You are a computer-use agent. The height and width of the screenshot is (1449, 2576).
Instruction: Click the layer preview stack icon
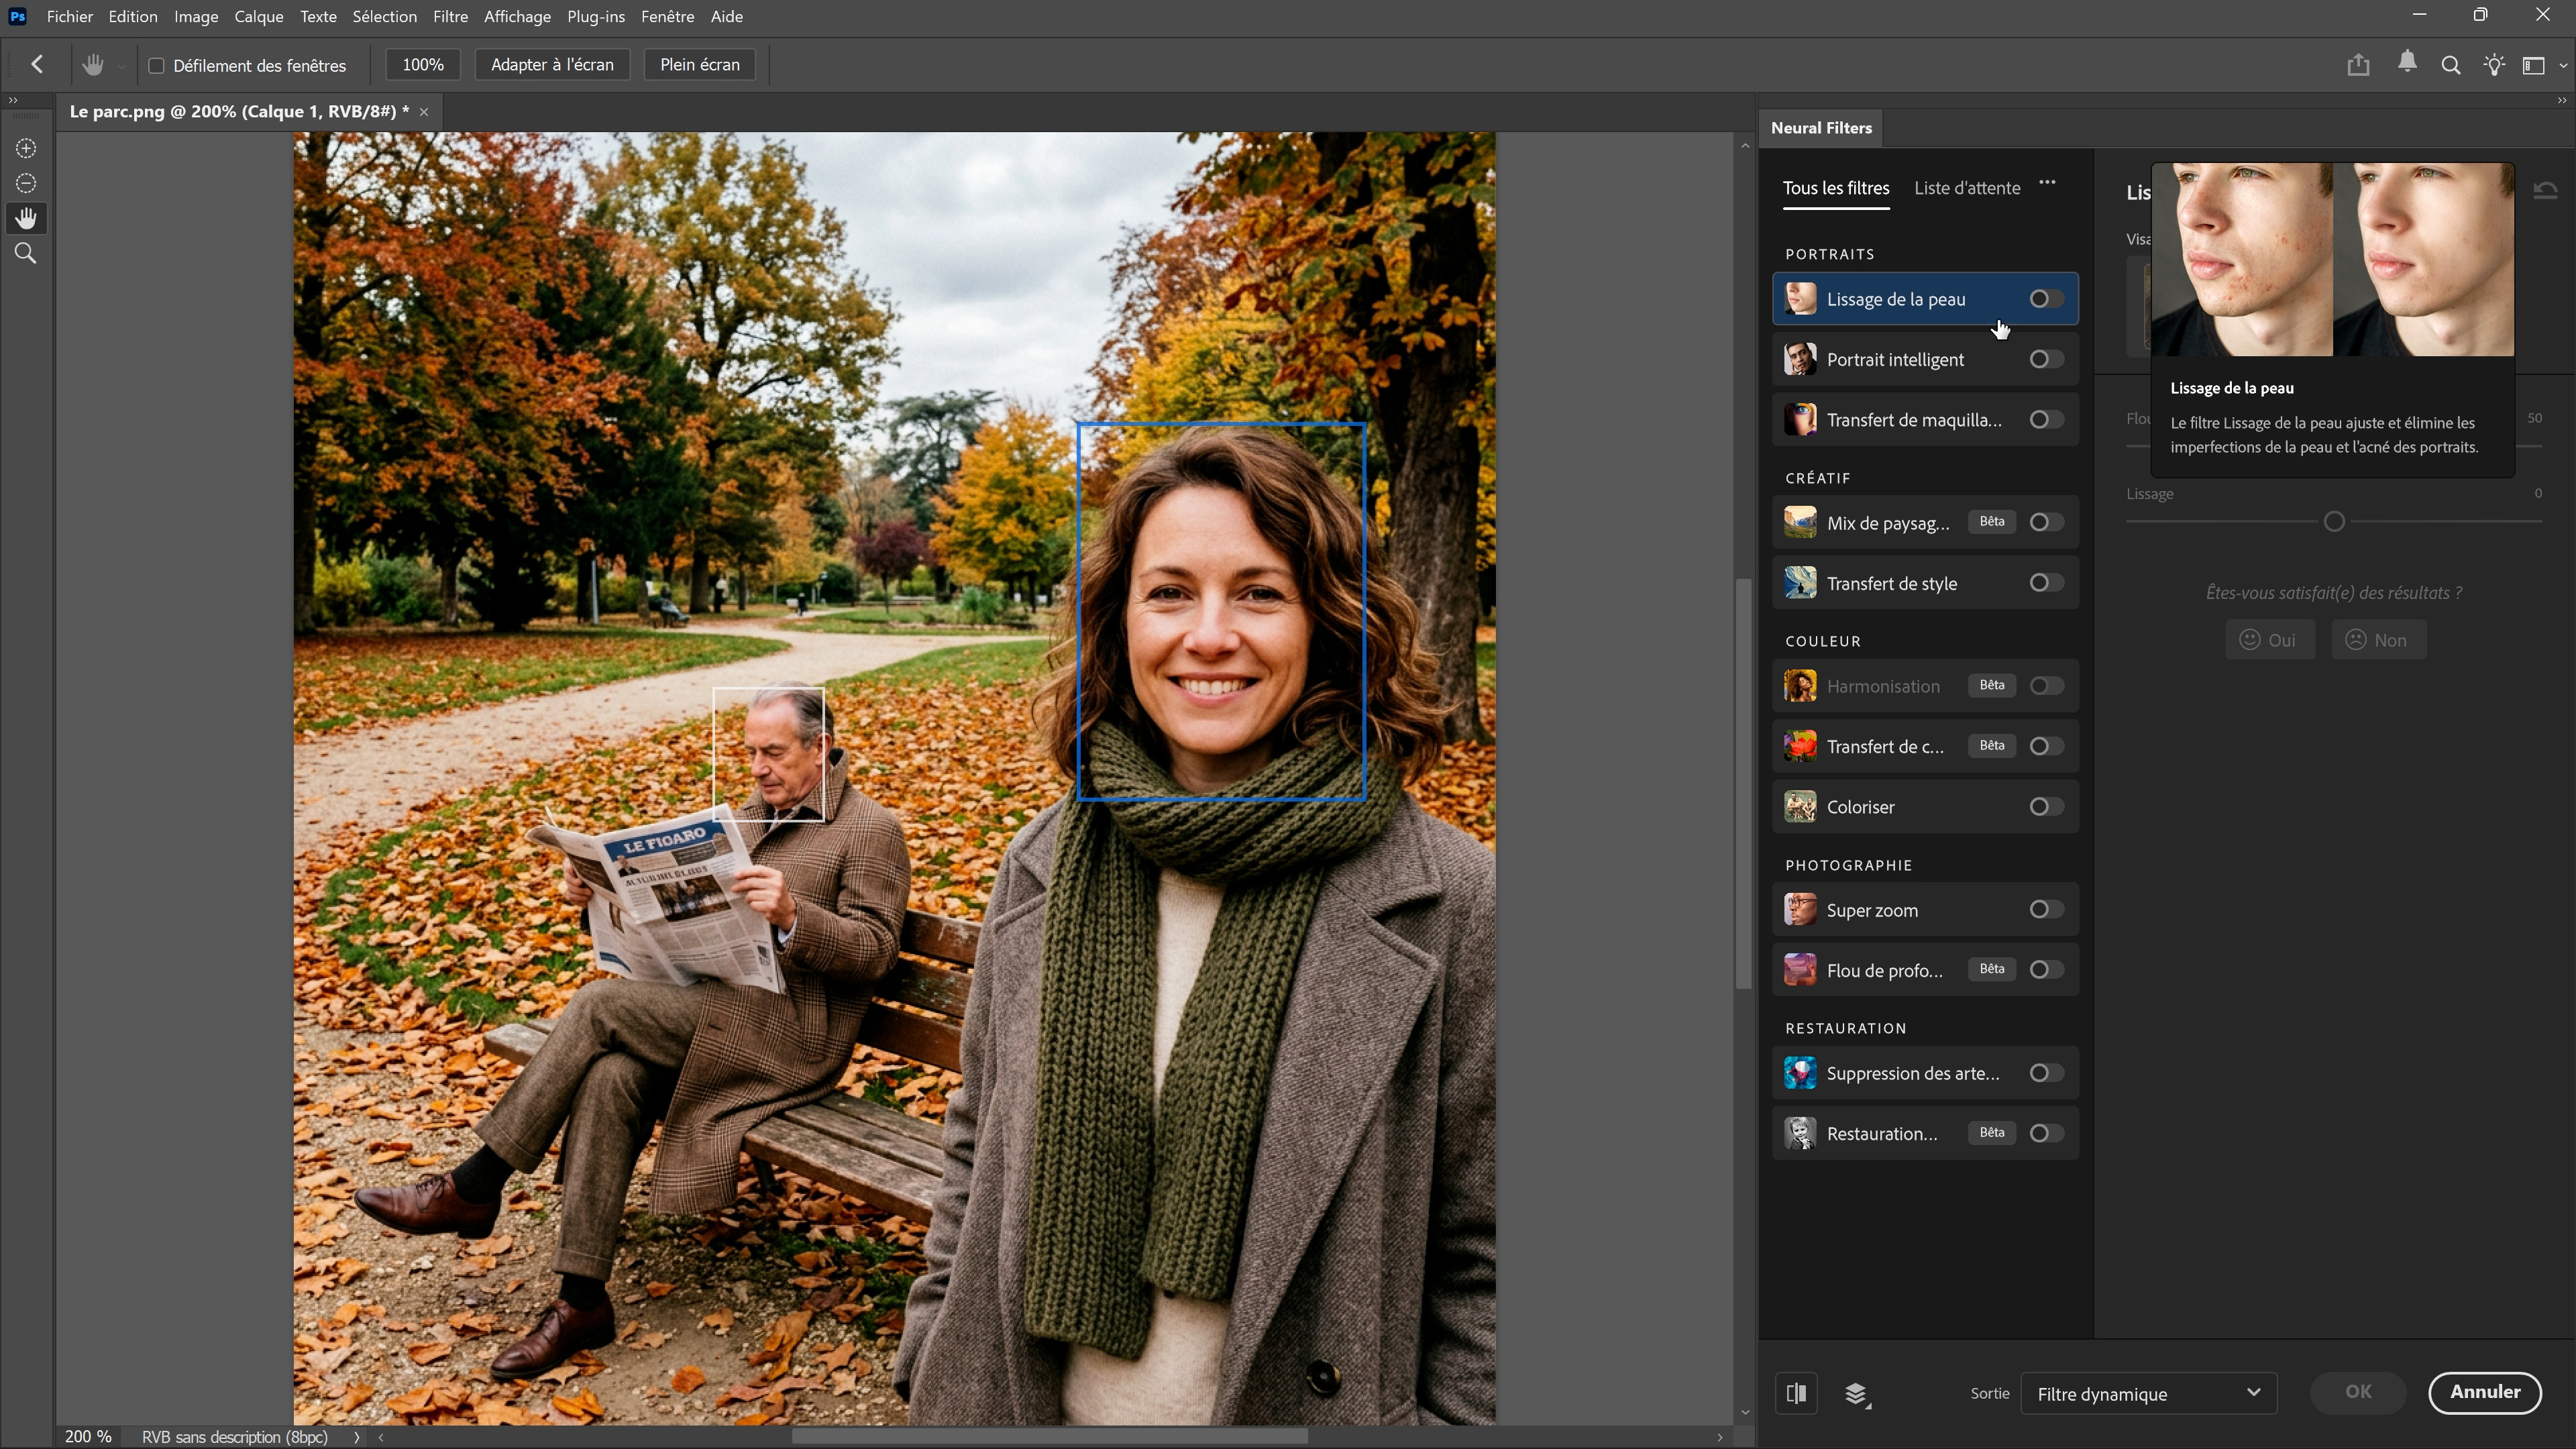1856,1394
